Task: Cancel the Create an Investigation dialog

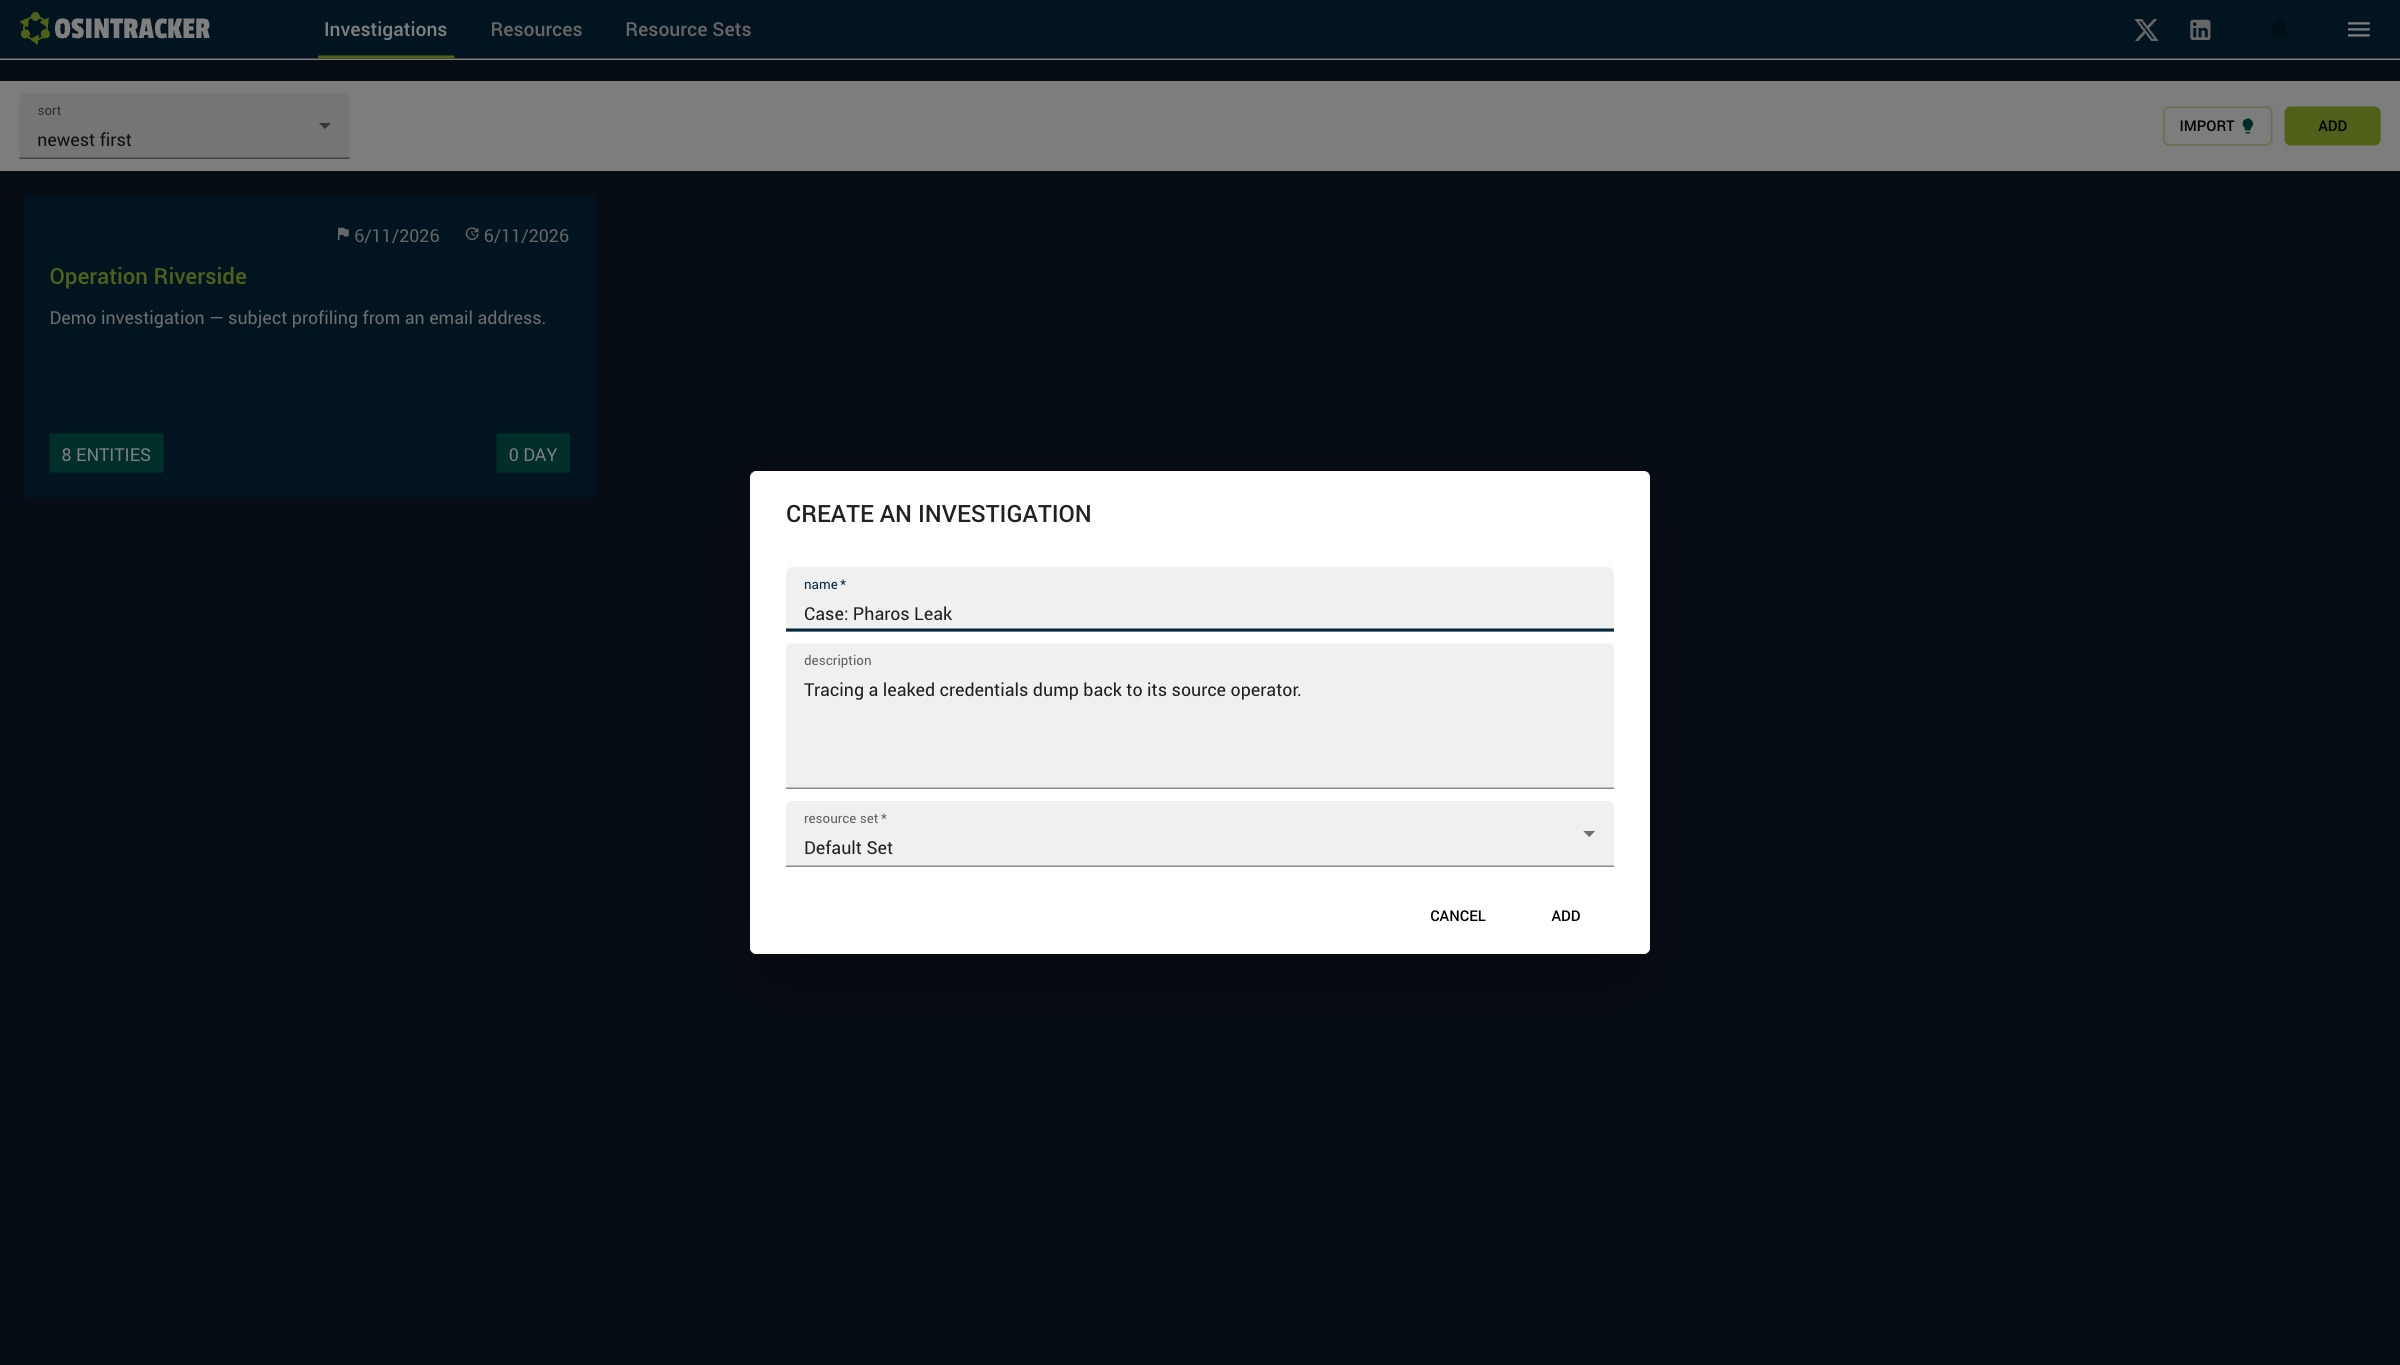Action: pyautogui.click(x=1457, y=916)
